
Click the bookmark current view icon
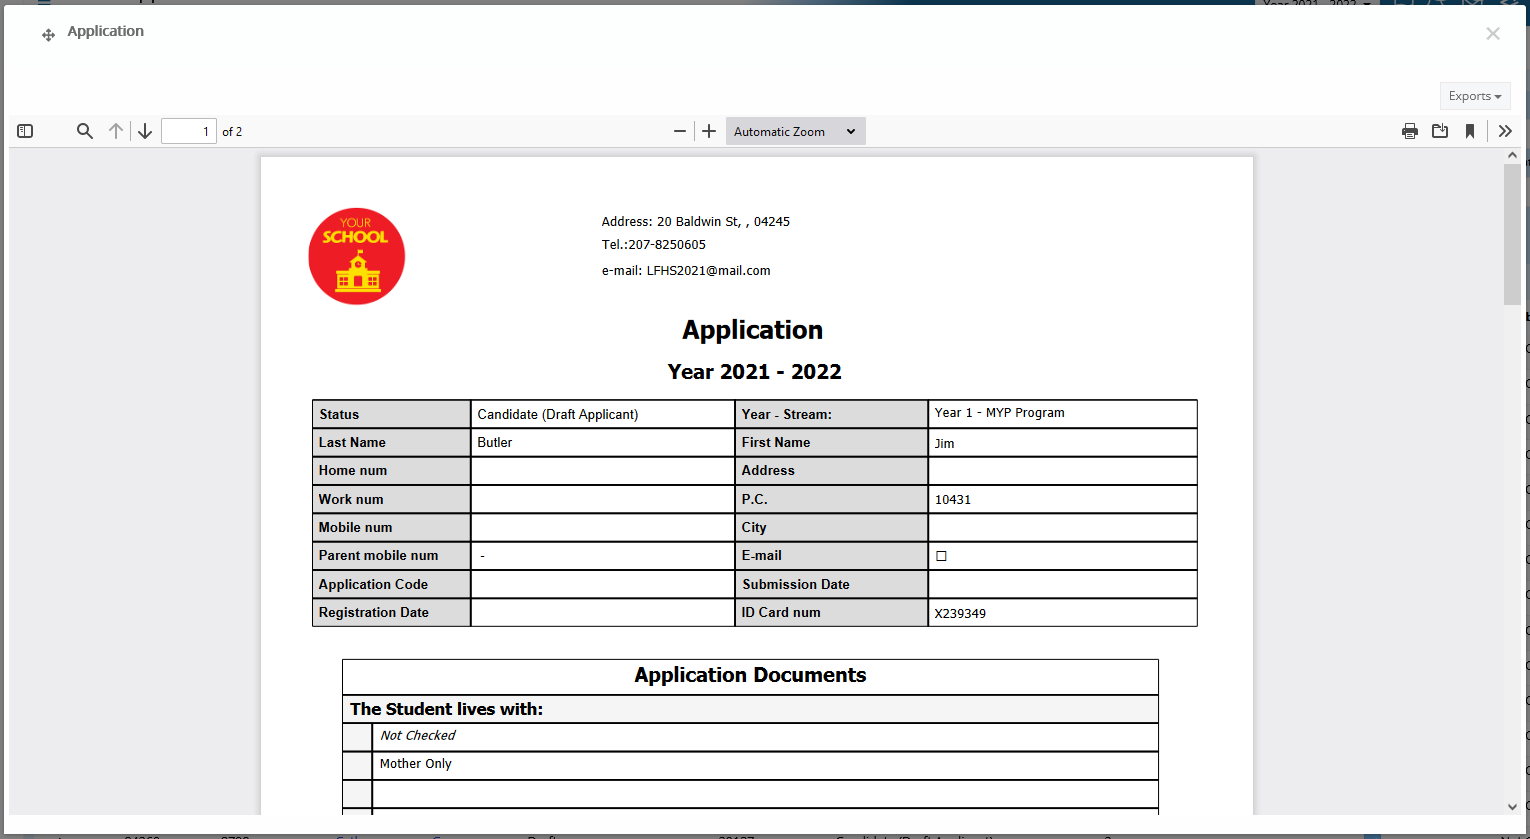point(1470,131)
